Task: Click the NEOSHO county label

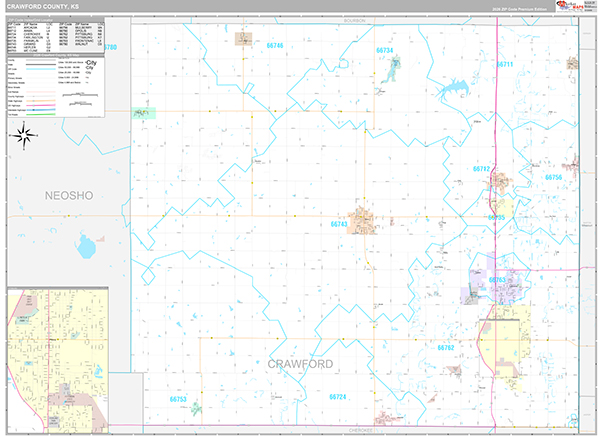Action: [x=69, y=196]
